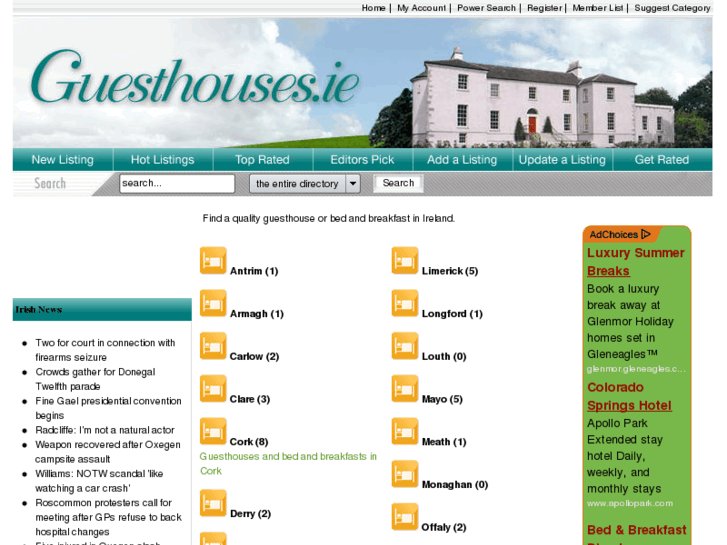
Task: Click the Carlow bed icon
Action: 213,346
